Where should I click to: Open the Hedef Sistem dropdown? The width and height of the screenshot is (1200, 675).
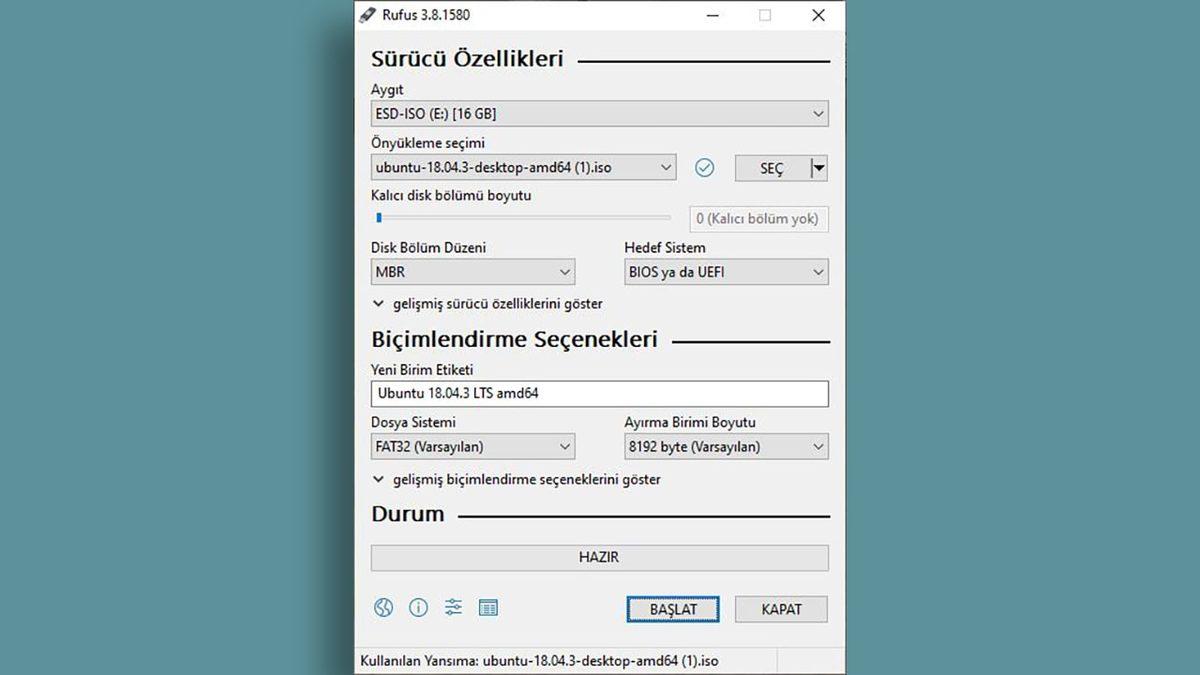pyautogui.click(x=726, y=271)
